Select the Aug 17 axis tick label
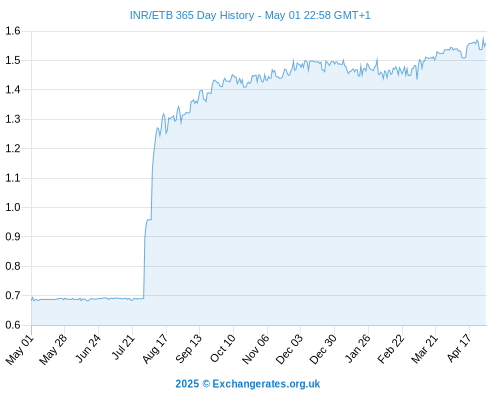This screenshot has width=495, height=400. click(155, 349)
